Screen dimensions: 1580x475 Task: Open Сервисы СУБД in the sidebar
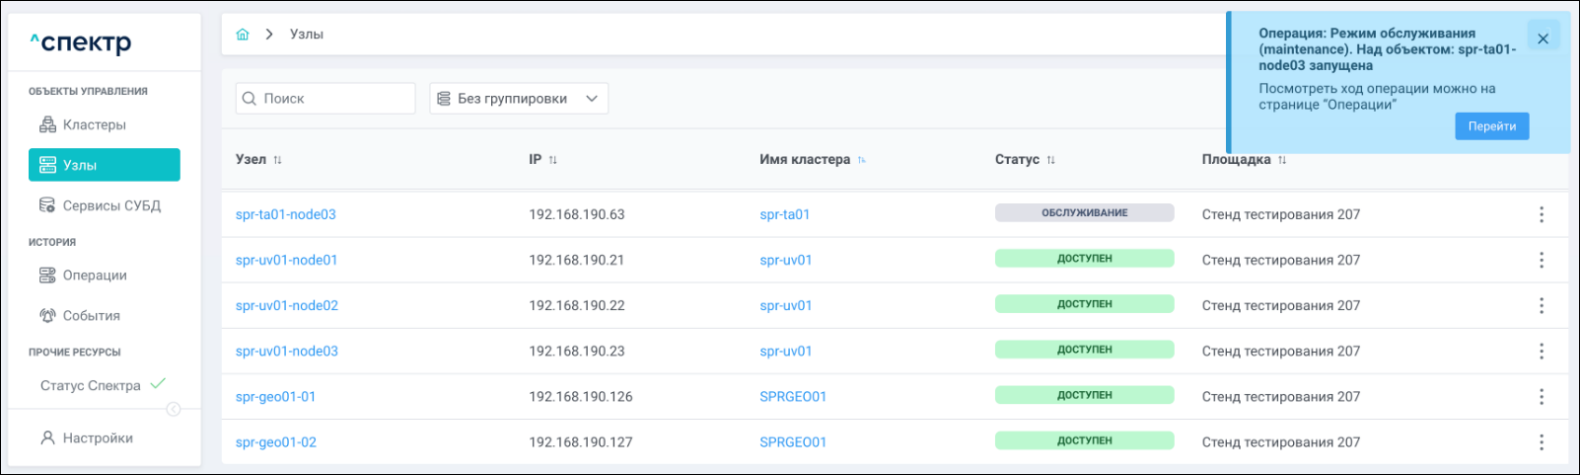click(111, 205)
